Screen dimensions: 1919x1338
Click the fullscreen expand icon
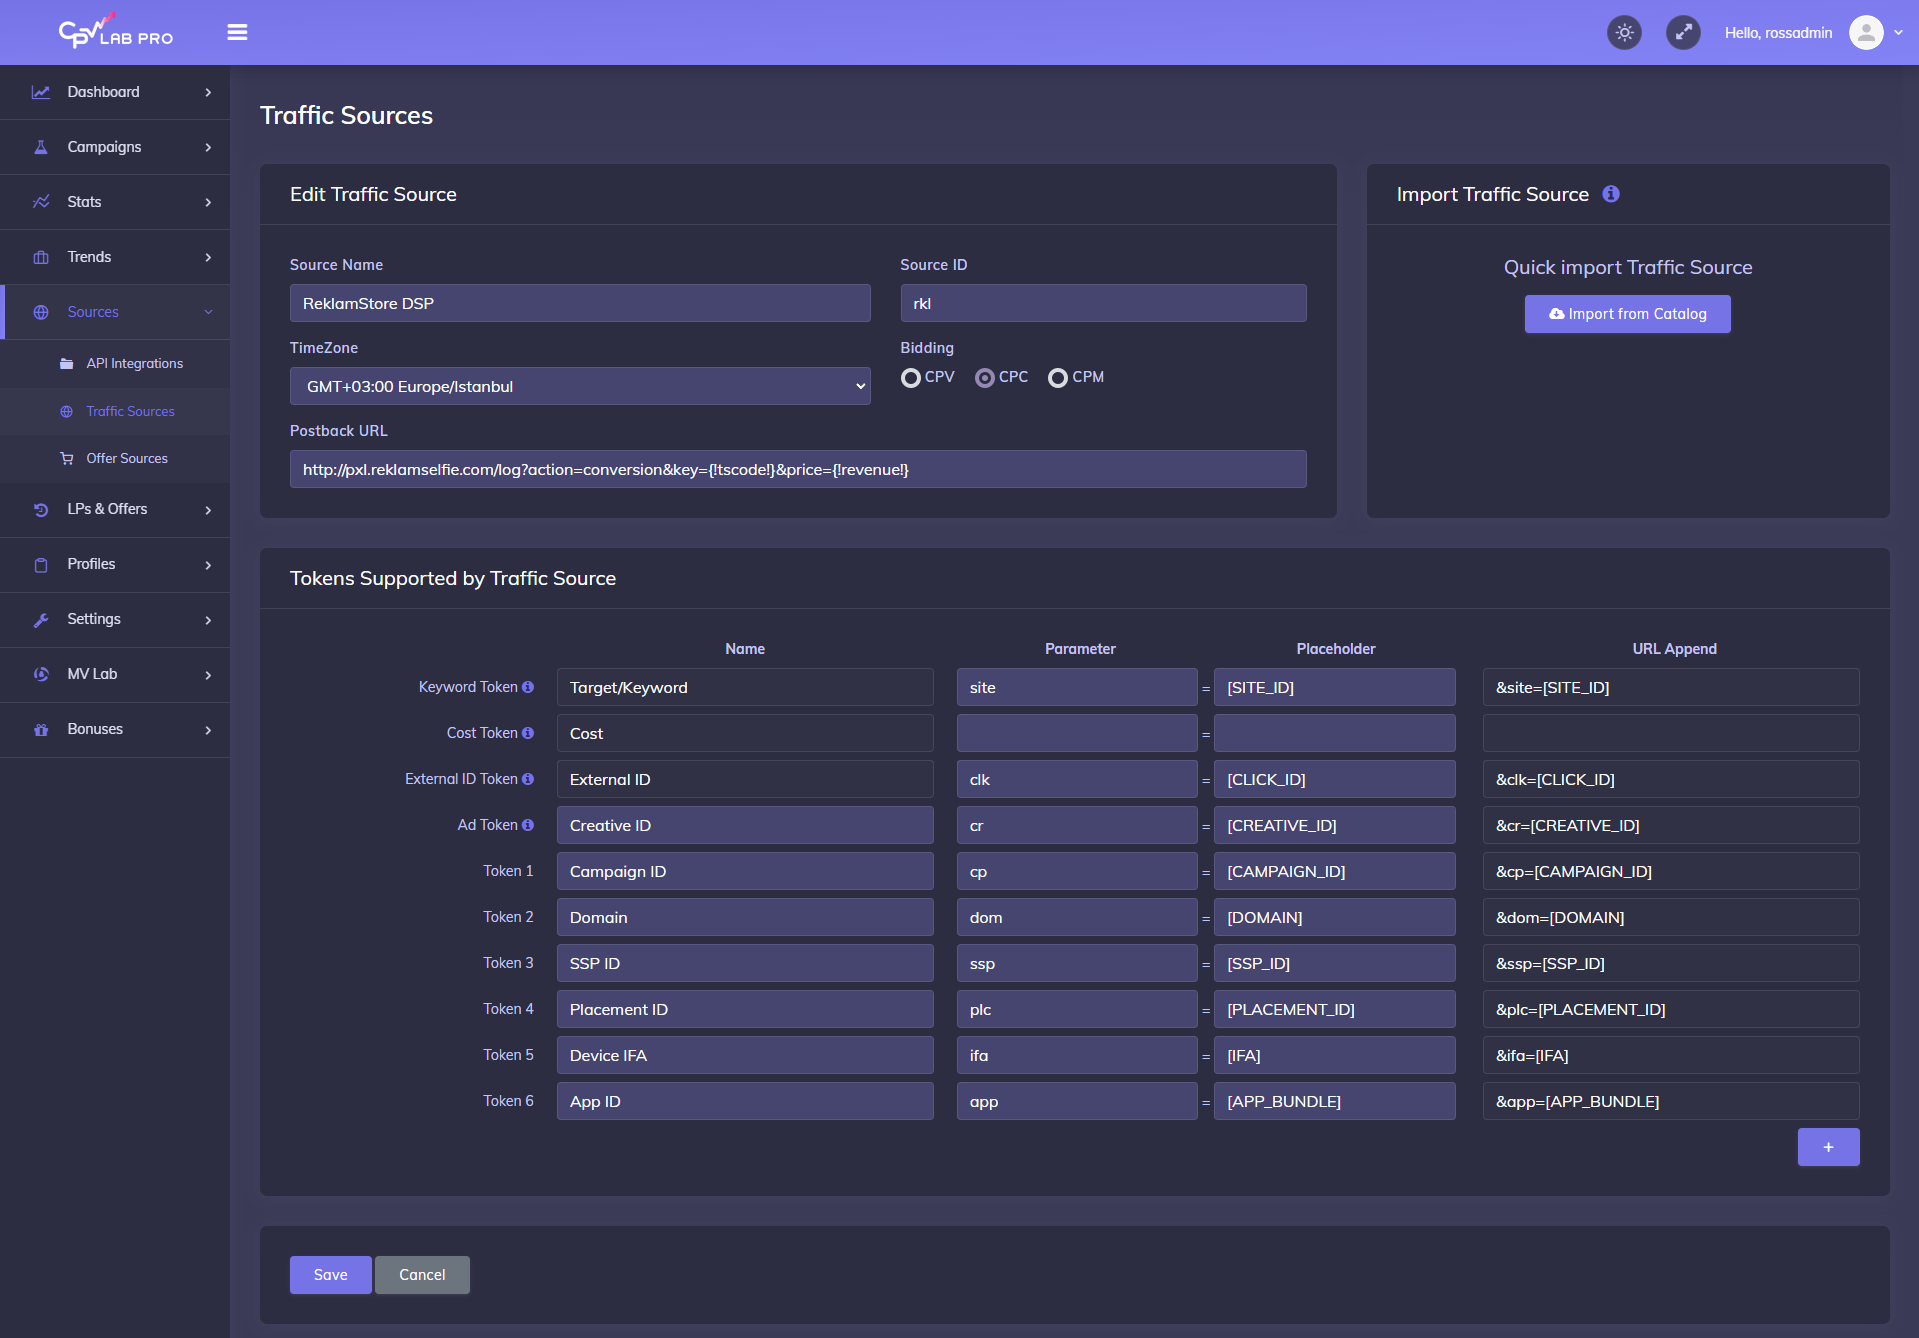(1683, 32)
